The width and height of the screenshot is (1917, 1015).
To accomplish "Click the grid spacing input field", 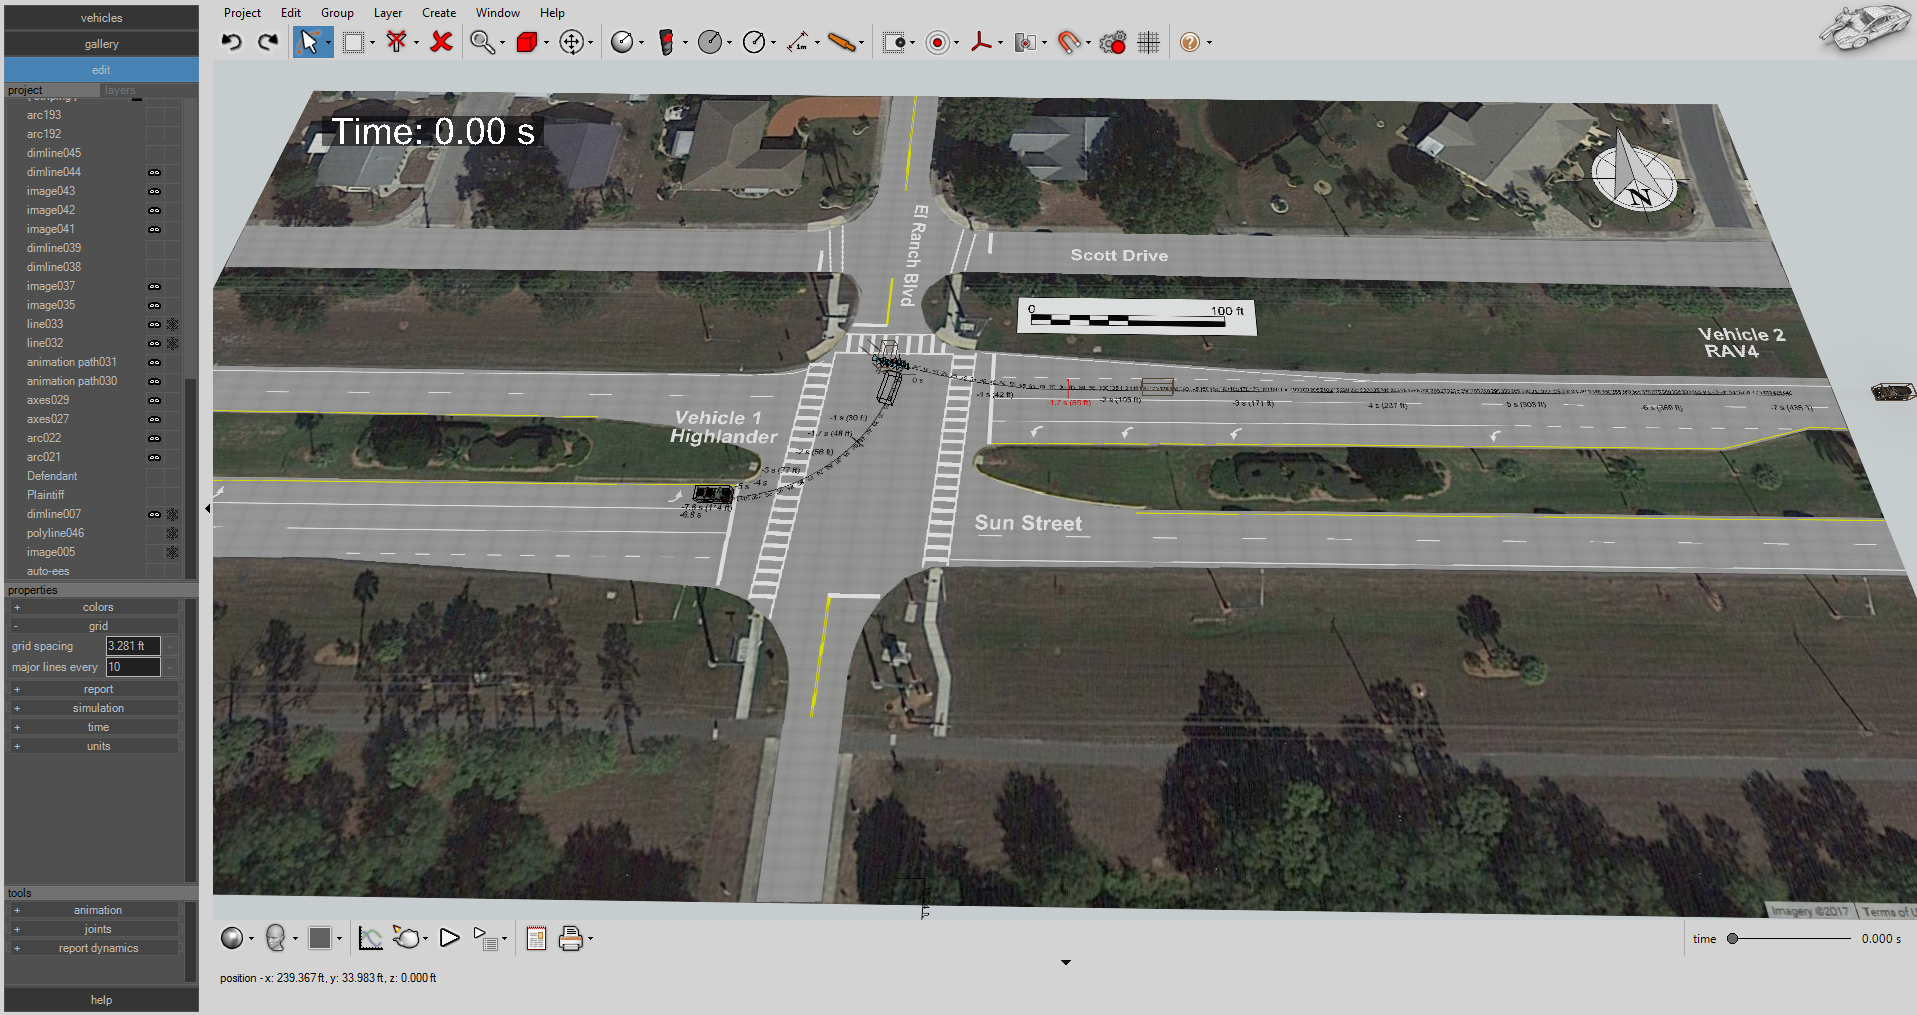I will (x=133, y=646).
